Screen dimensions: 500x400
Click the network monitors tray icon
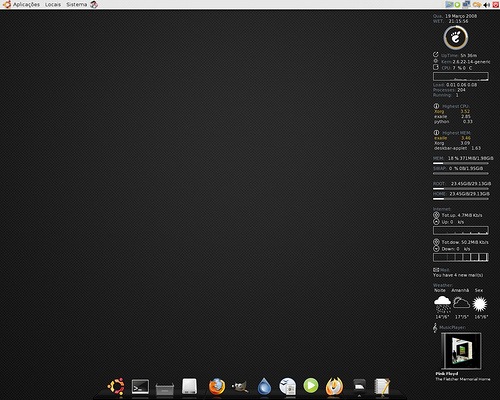click(466, 4)
